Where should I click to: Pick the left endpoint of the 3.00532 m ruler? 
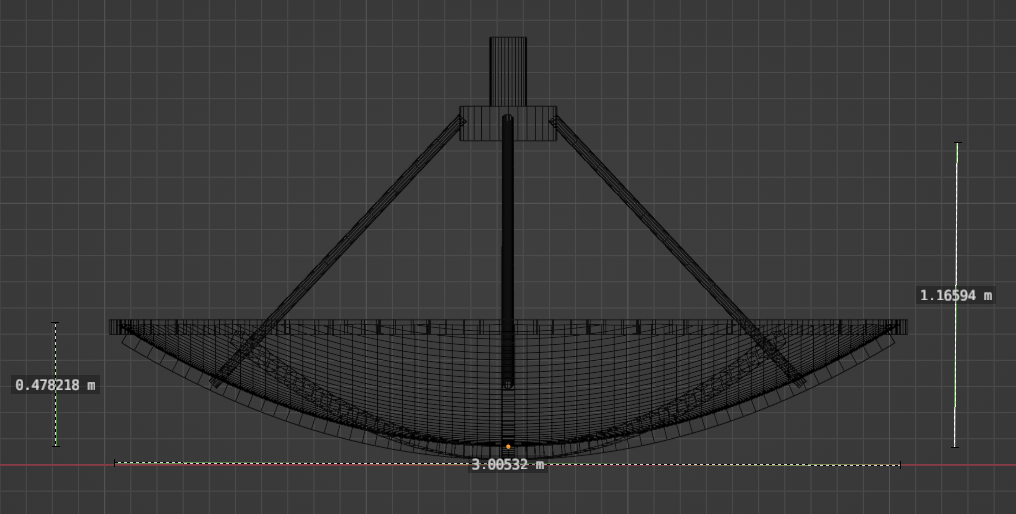116,463
